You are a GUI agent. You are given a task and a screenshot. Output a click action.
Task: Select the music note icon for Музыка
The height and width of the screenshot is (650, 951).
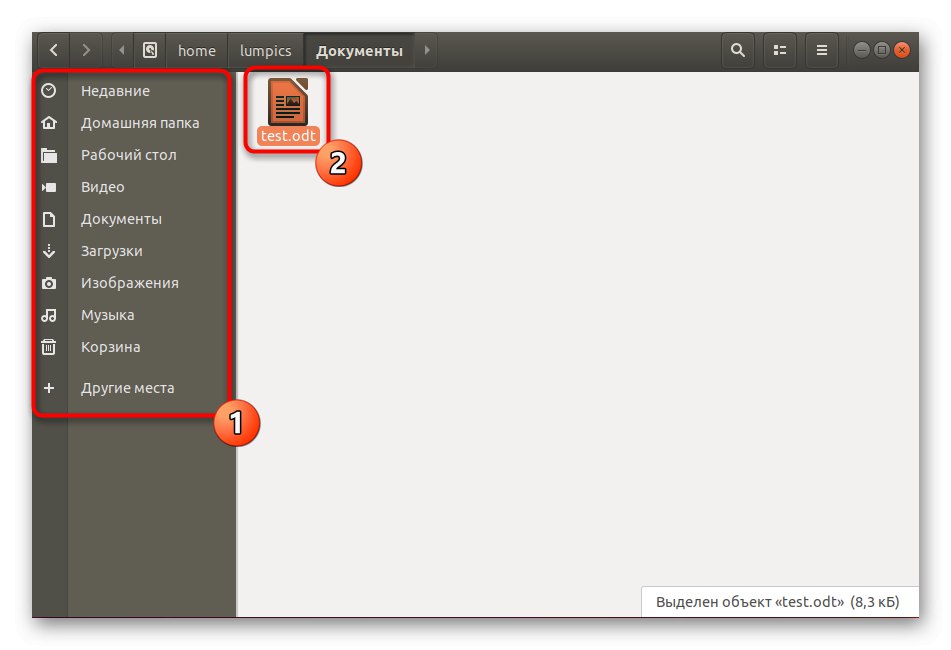49,315
